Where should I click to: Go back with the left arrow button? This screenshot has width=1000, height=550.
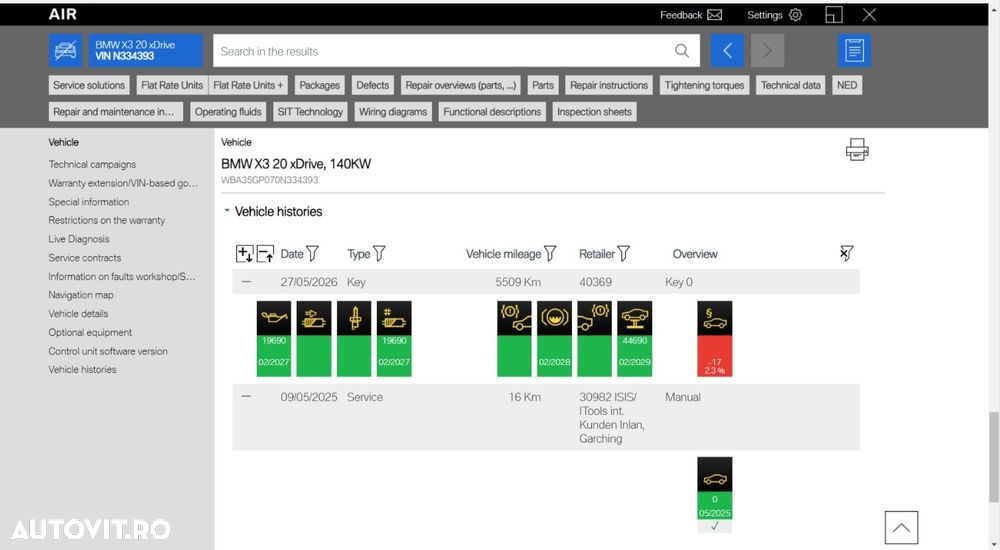tap(728, 50)
